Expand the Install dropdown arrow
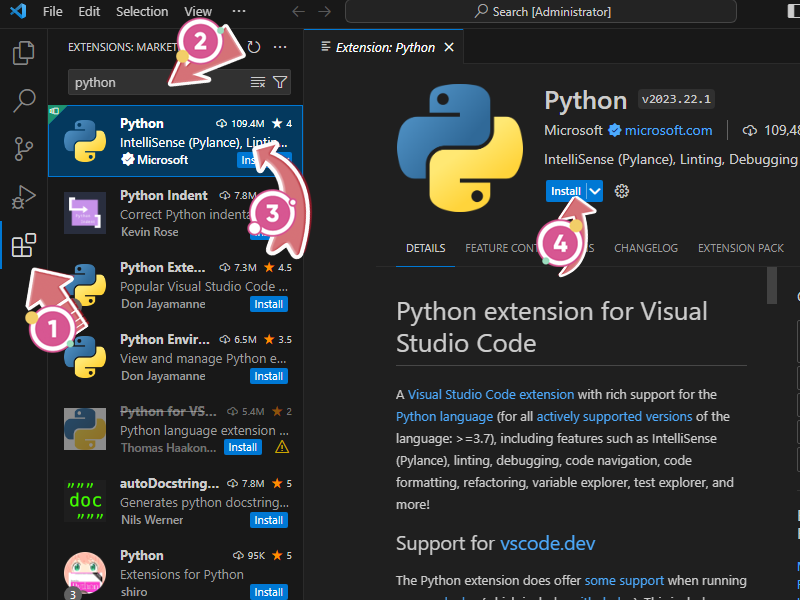This screenshot has width=800, height=600. (x=595, y=191)
